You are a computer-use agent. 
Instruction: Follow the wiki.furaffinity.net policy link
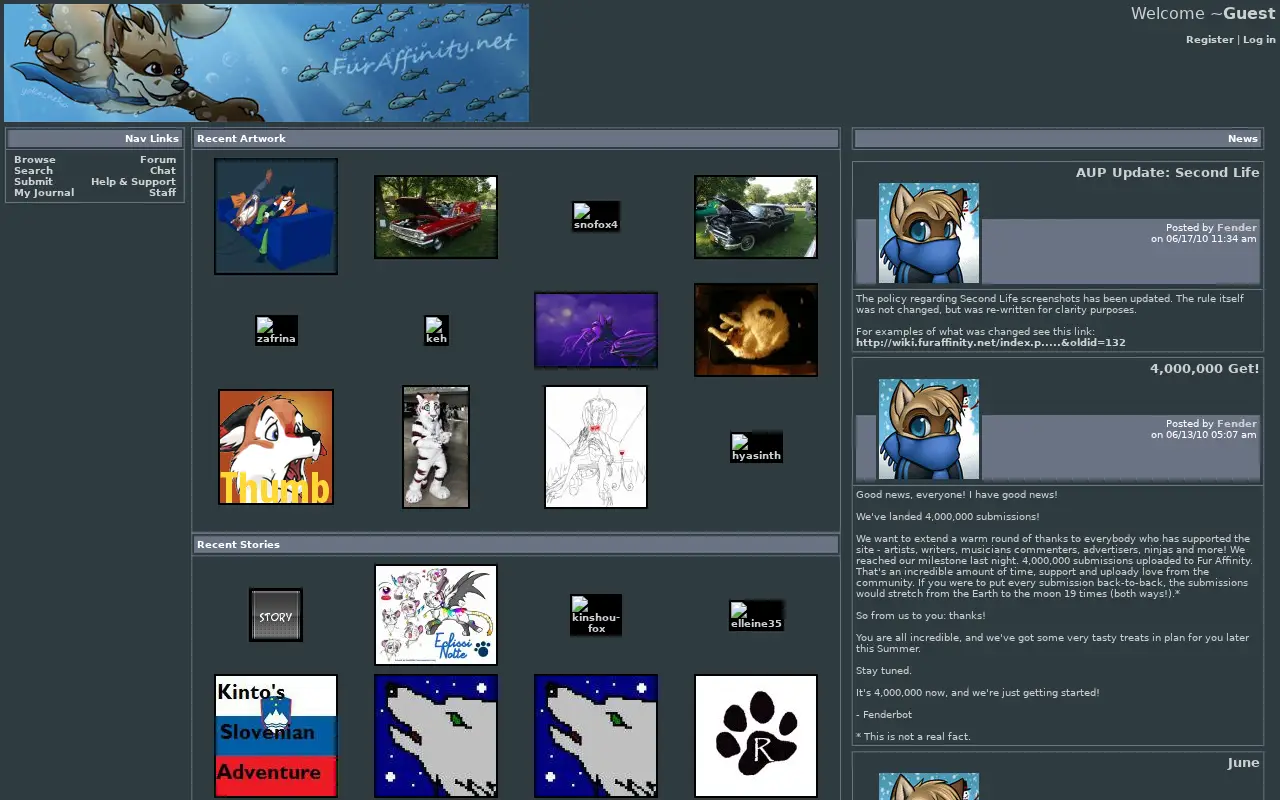(991, 343)
